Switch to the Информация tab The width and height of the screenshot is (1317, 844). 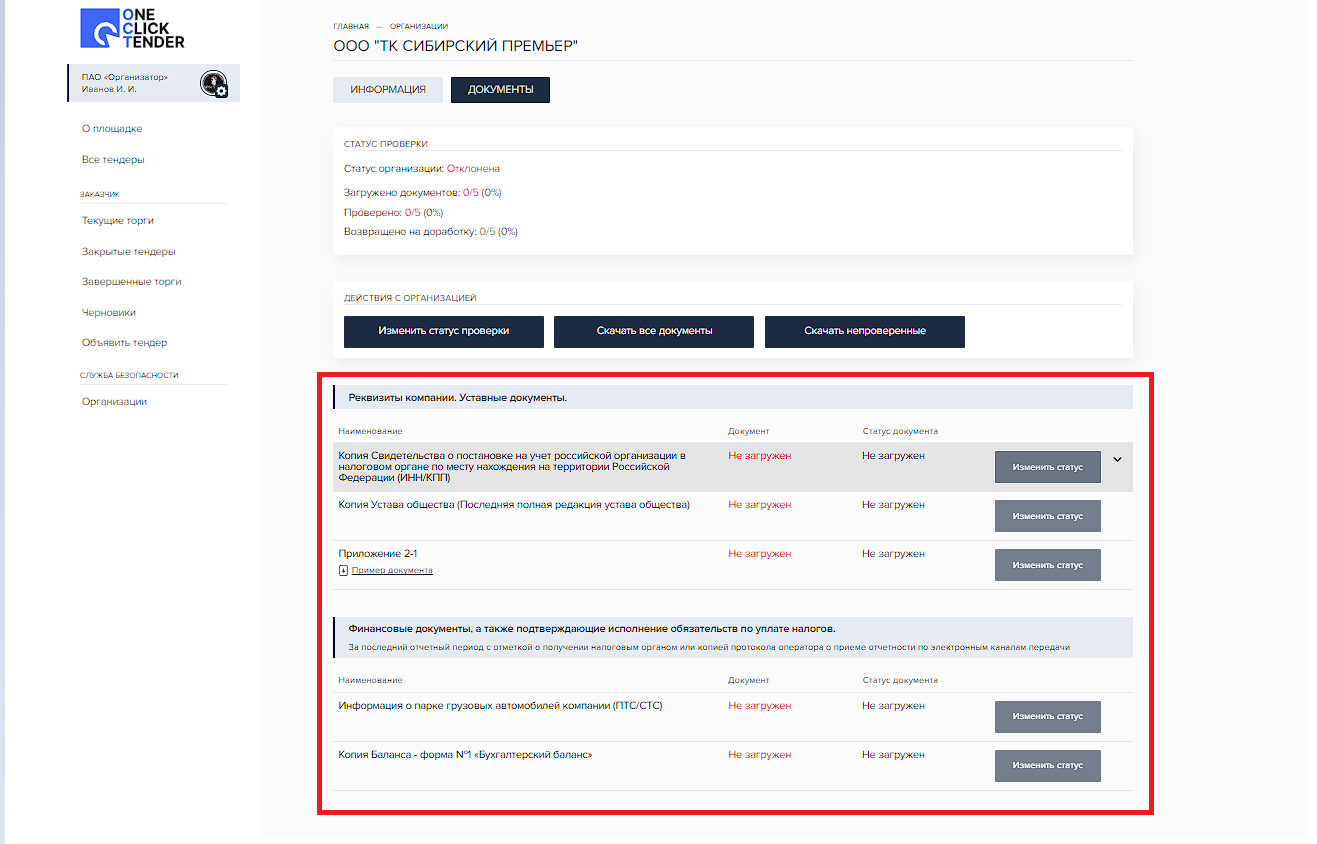pos(388,90)
